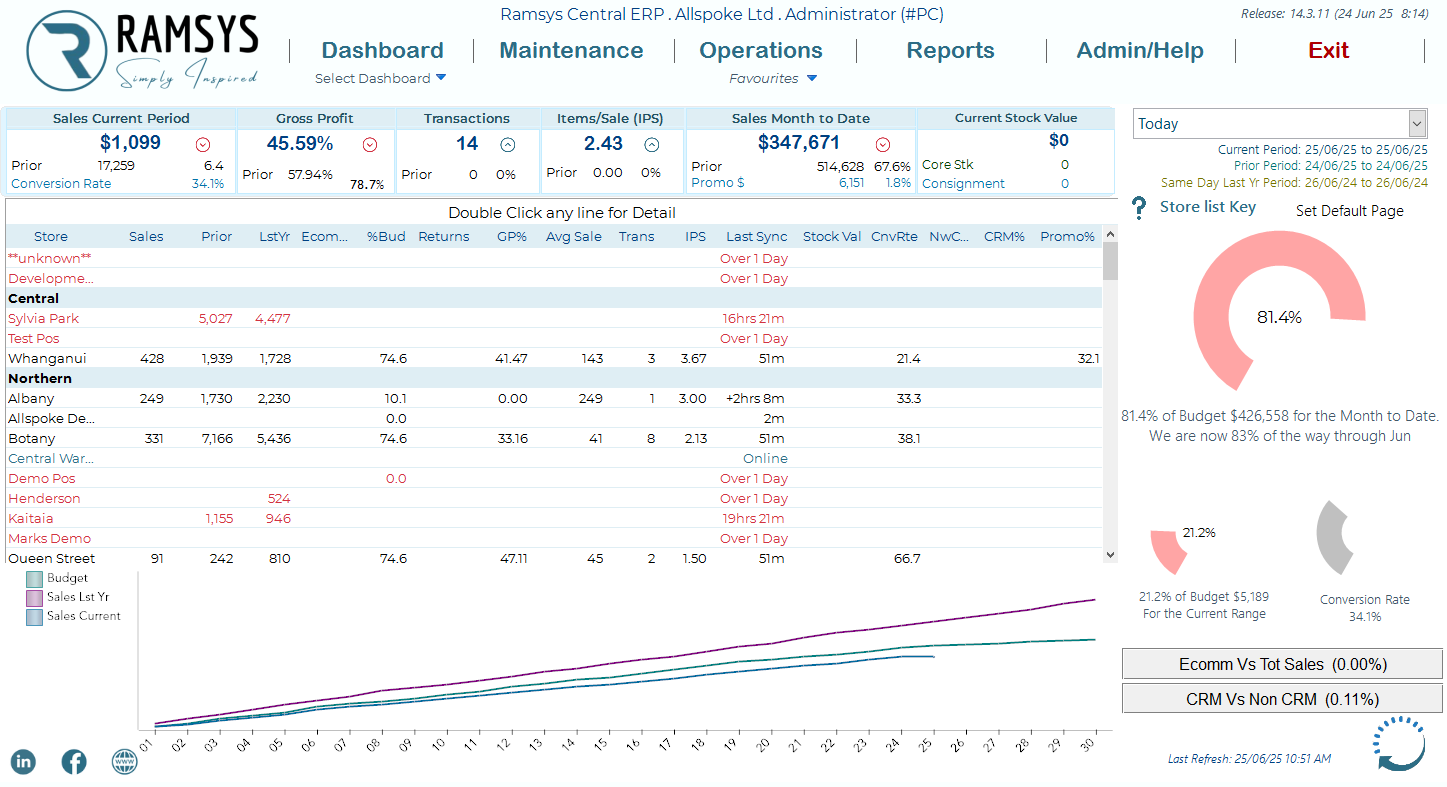Click the Promo $ link
Image resolution: width=1447 pixels, height=787 pixels.
coord(718,183)
